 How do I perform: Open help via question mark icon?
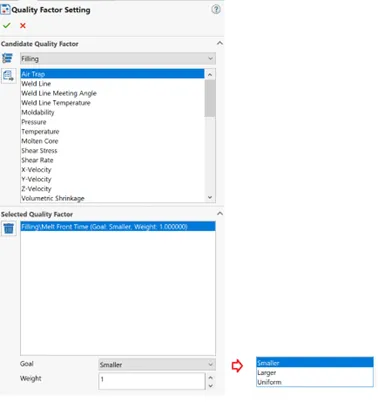pos(216,9)
